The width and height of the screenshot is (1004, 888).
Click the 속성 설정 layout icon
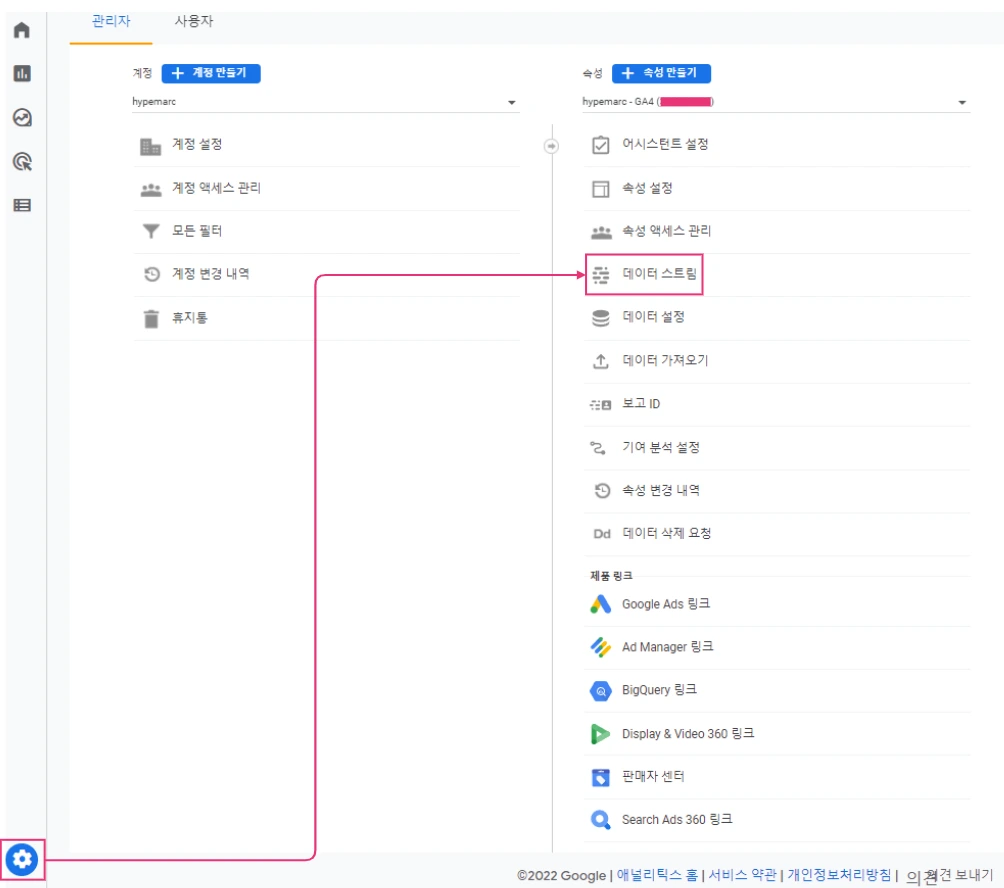[601, 189]
